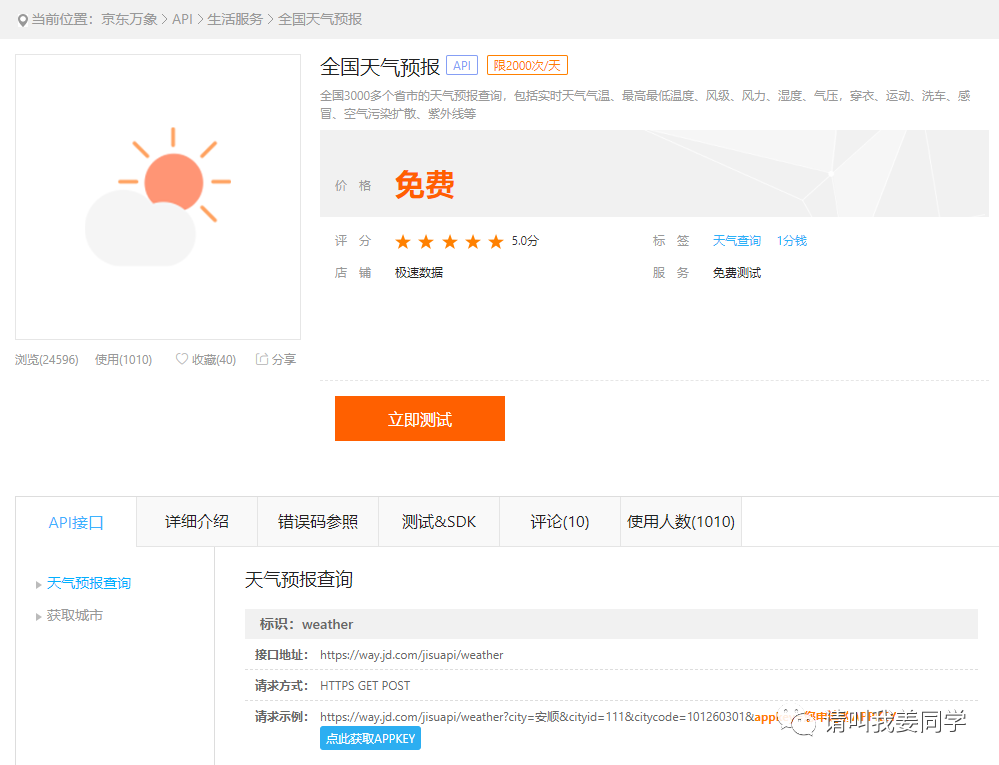Viewport: 999px width, 765px height.
Task: Click the 天气预报查询 section heading
Action: click(299, 580)
